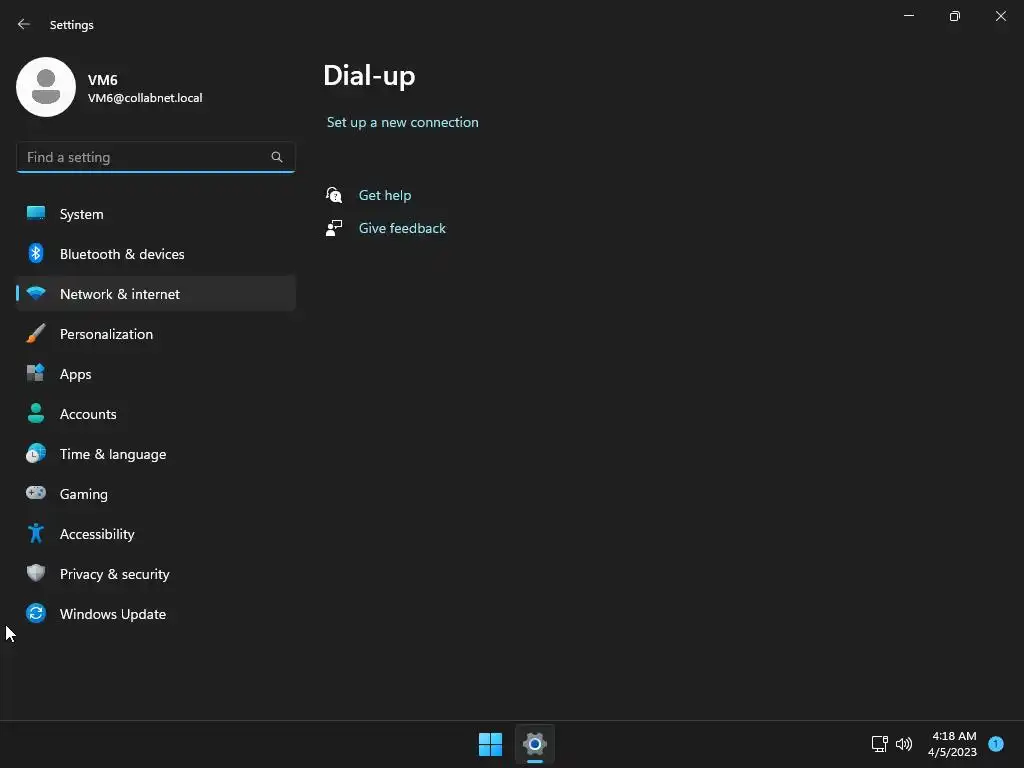Image resolution: width=1024 pixels, height=768 pixels.
Task: Open Gaming settings
Action: coord(155,494)
